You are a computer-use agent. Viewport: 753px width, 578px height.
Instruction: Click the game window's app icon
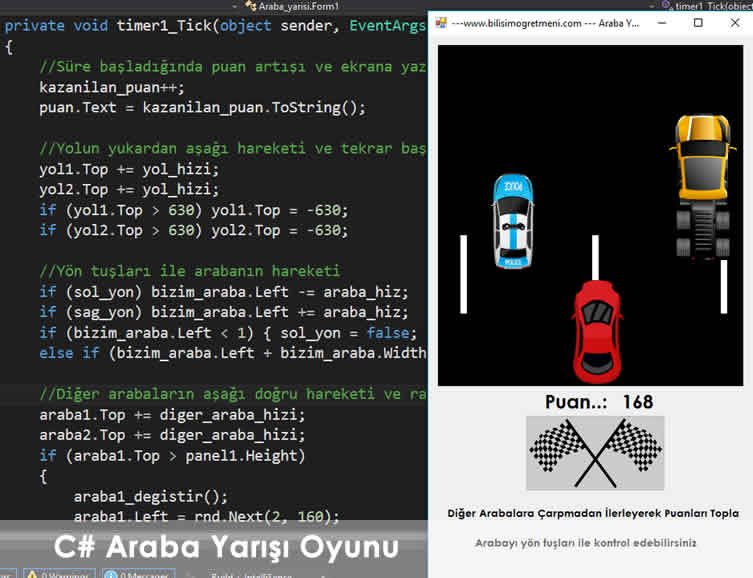tap(440, 22)
